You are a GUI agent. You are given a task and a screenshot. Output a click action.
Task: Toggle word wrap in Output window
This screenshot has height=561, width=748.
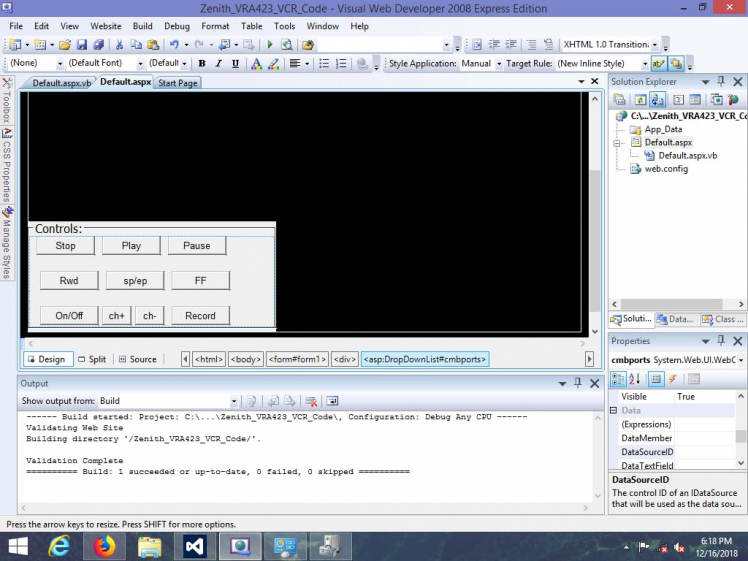click(x=332, y=401)
